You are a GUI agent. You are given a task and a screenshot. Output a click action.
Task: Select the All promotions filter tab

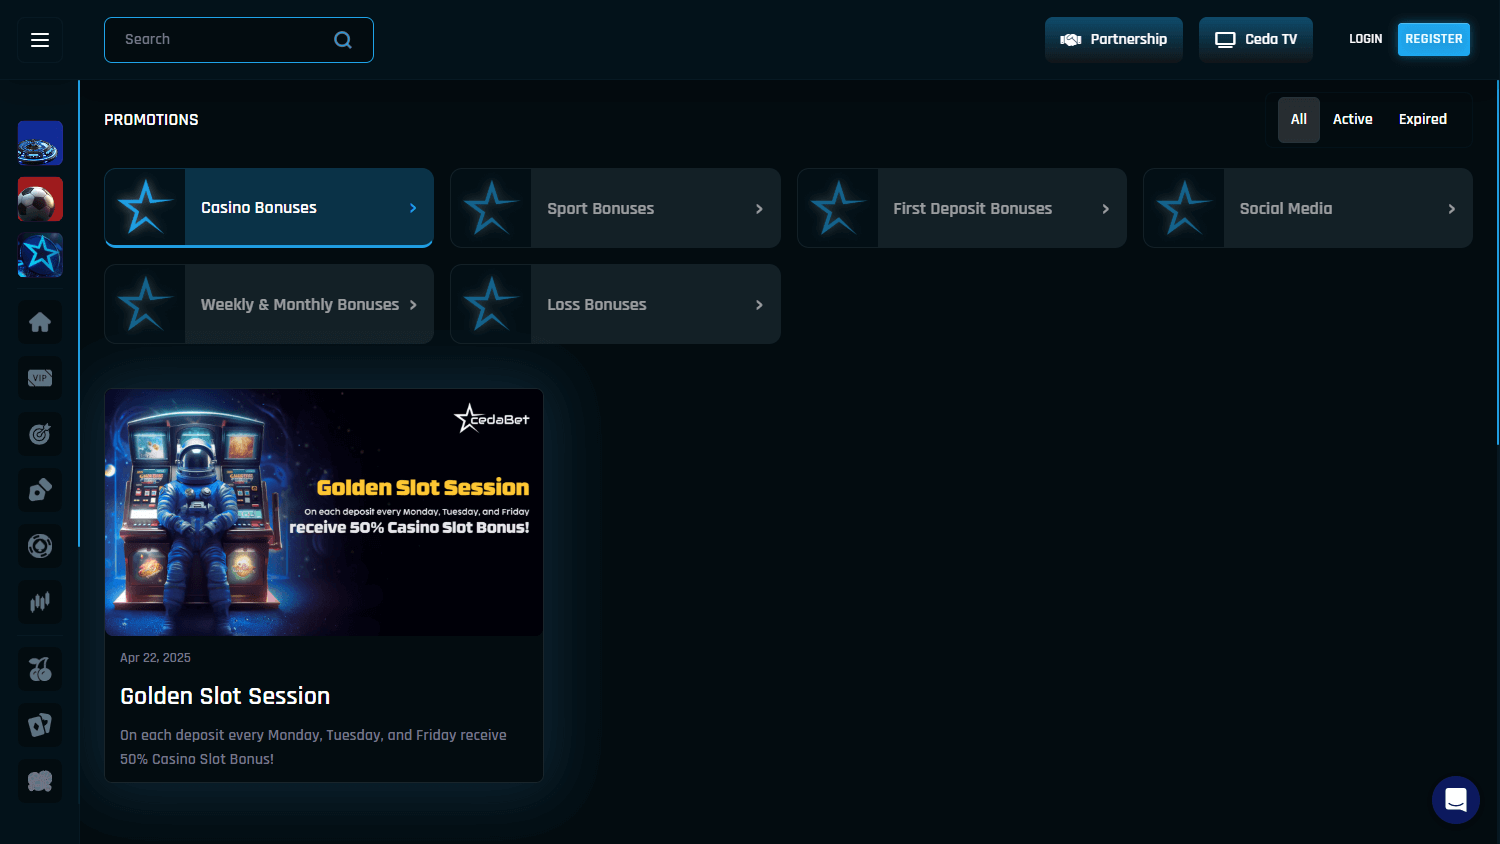pyautogui.click(x=1299, y=120)
